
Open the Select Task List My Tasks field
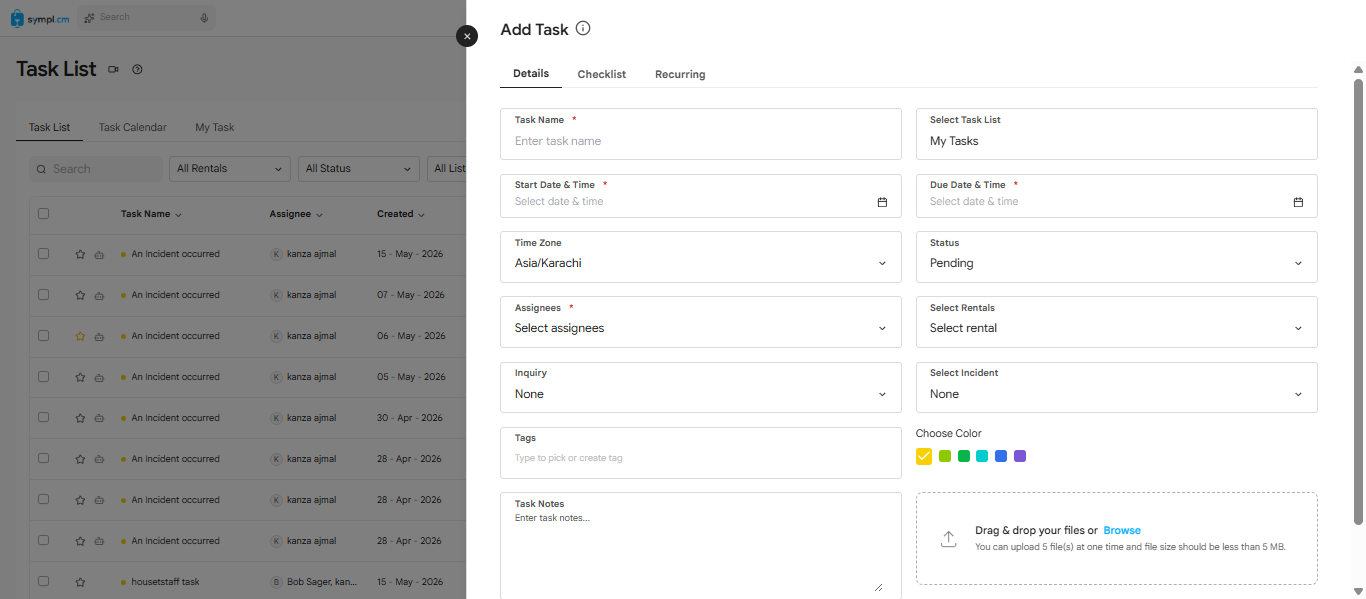(x=1117, y=134)
